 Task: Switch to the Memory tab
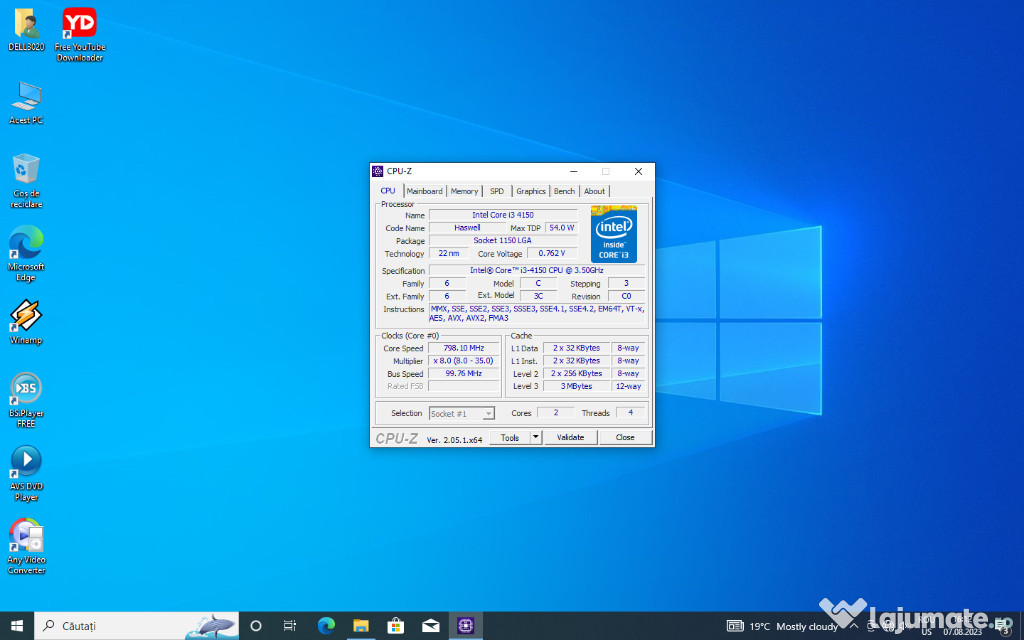[x=464, y=191]
